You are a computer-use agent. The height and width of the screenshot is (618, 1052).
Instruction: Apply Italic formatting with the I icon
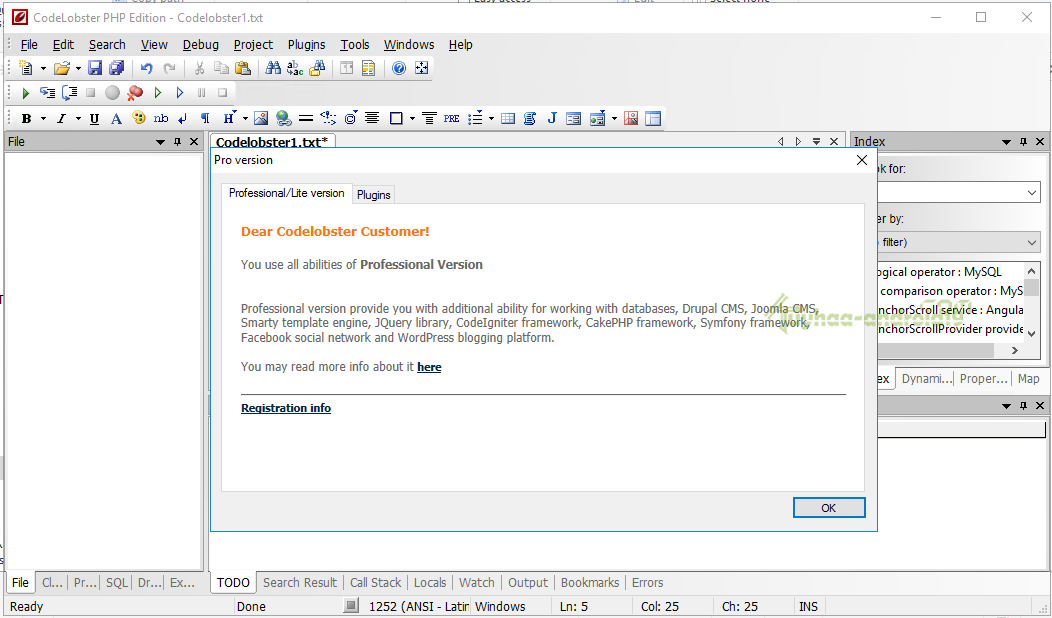click(x=61, y=119)
